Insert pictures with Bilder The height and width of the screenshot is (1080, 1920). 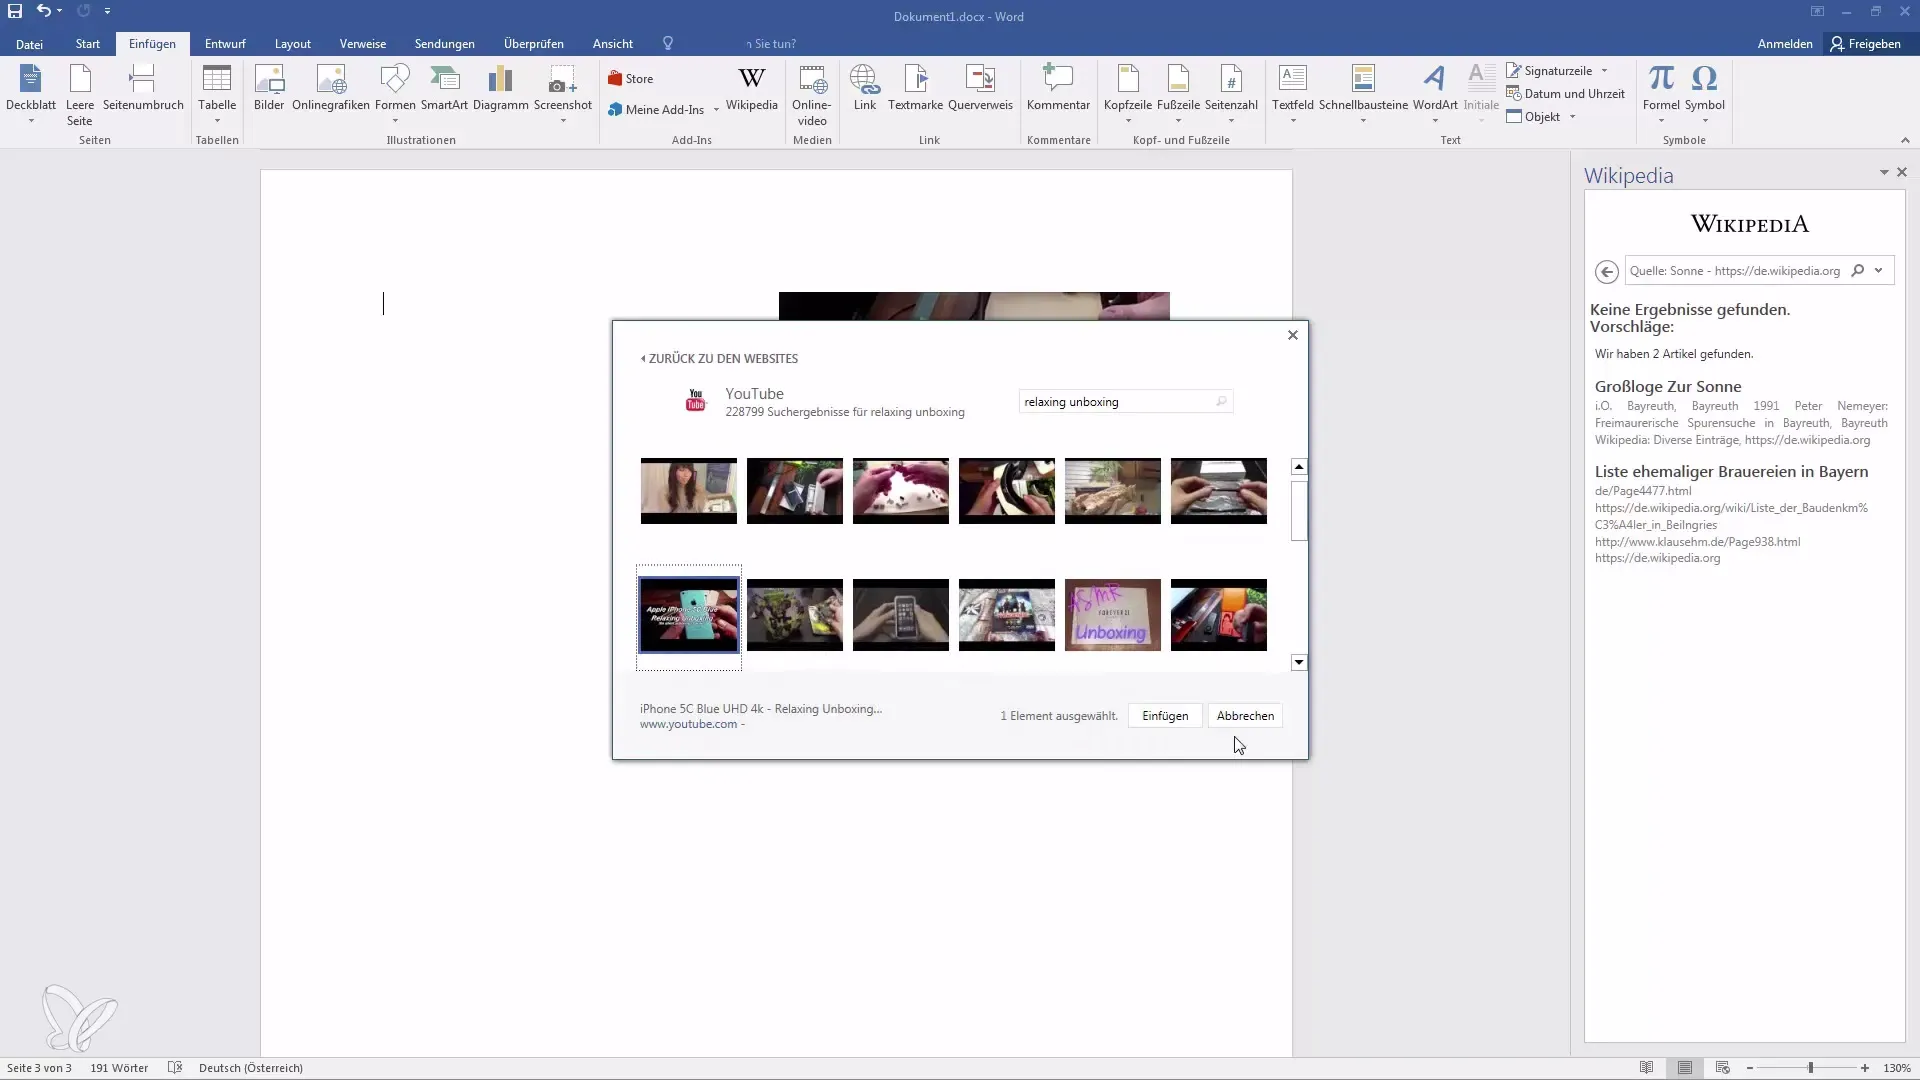[269, 88]
